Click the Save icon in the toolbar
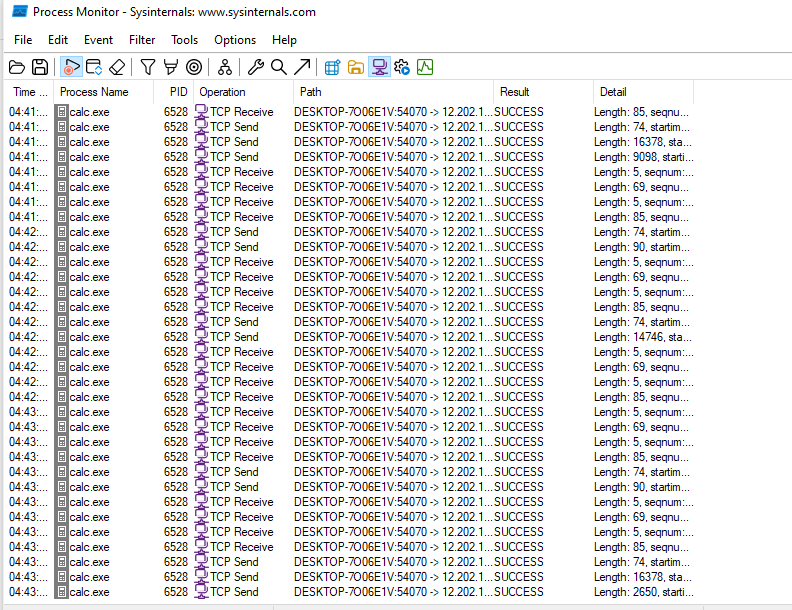Viewport: 792px width, 610px height. pyautogui.click(x=39, y=67)
